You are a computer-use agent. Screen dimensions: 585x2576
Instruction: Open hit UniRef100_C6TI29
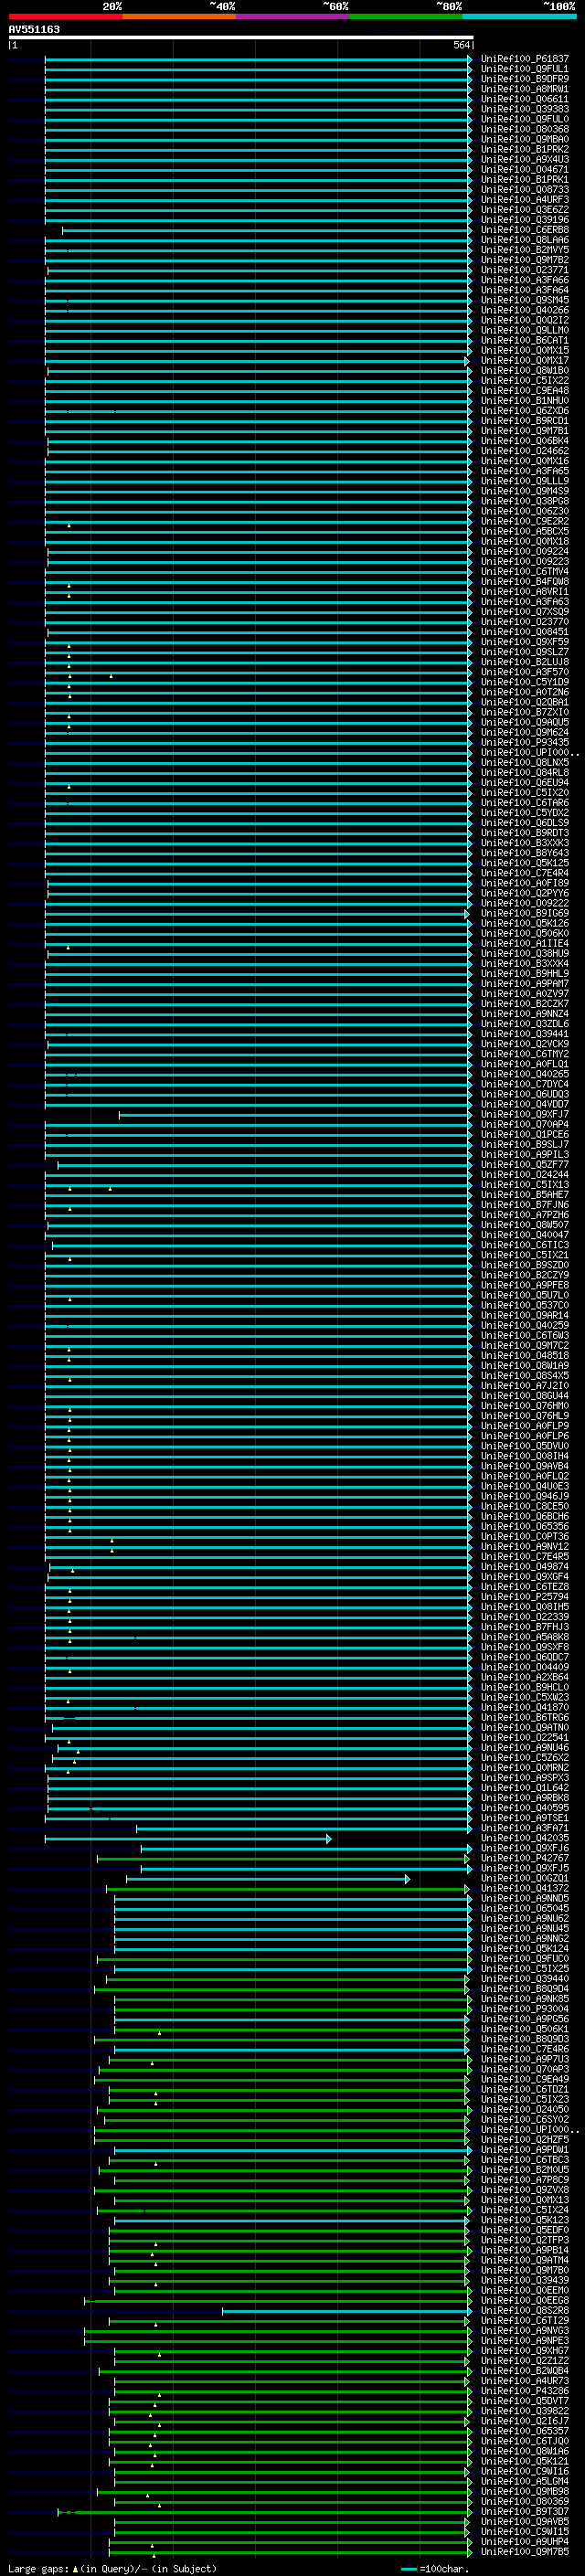[x=525, y=2320]
